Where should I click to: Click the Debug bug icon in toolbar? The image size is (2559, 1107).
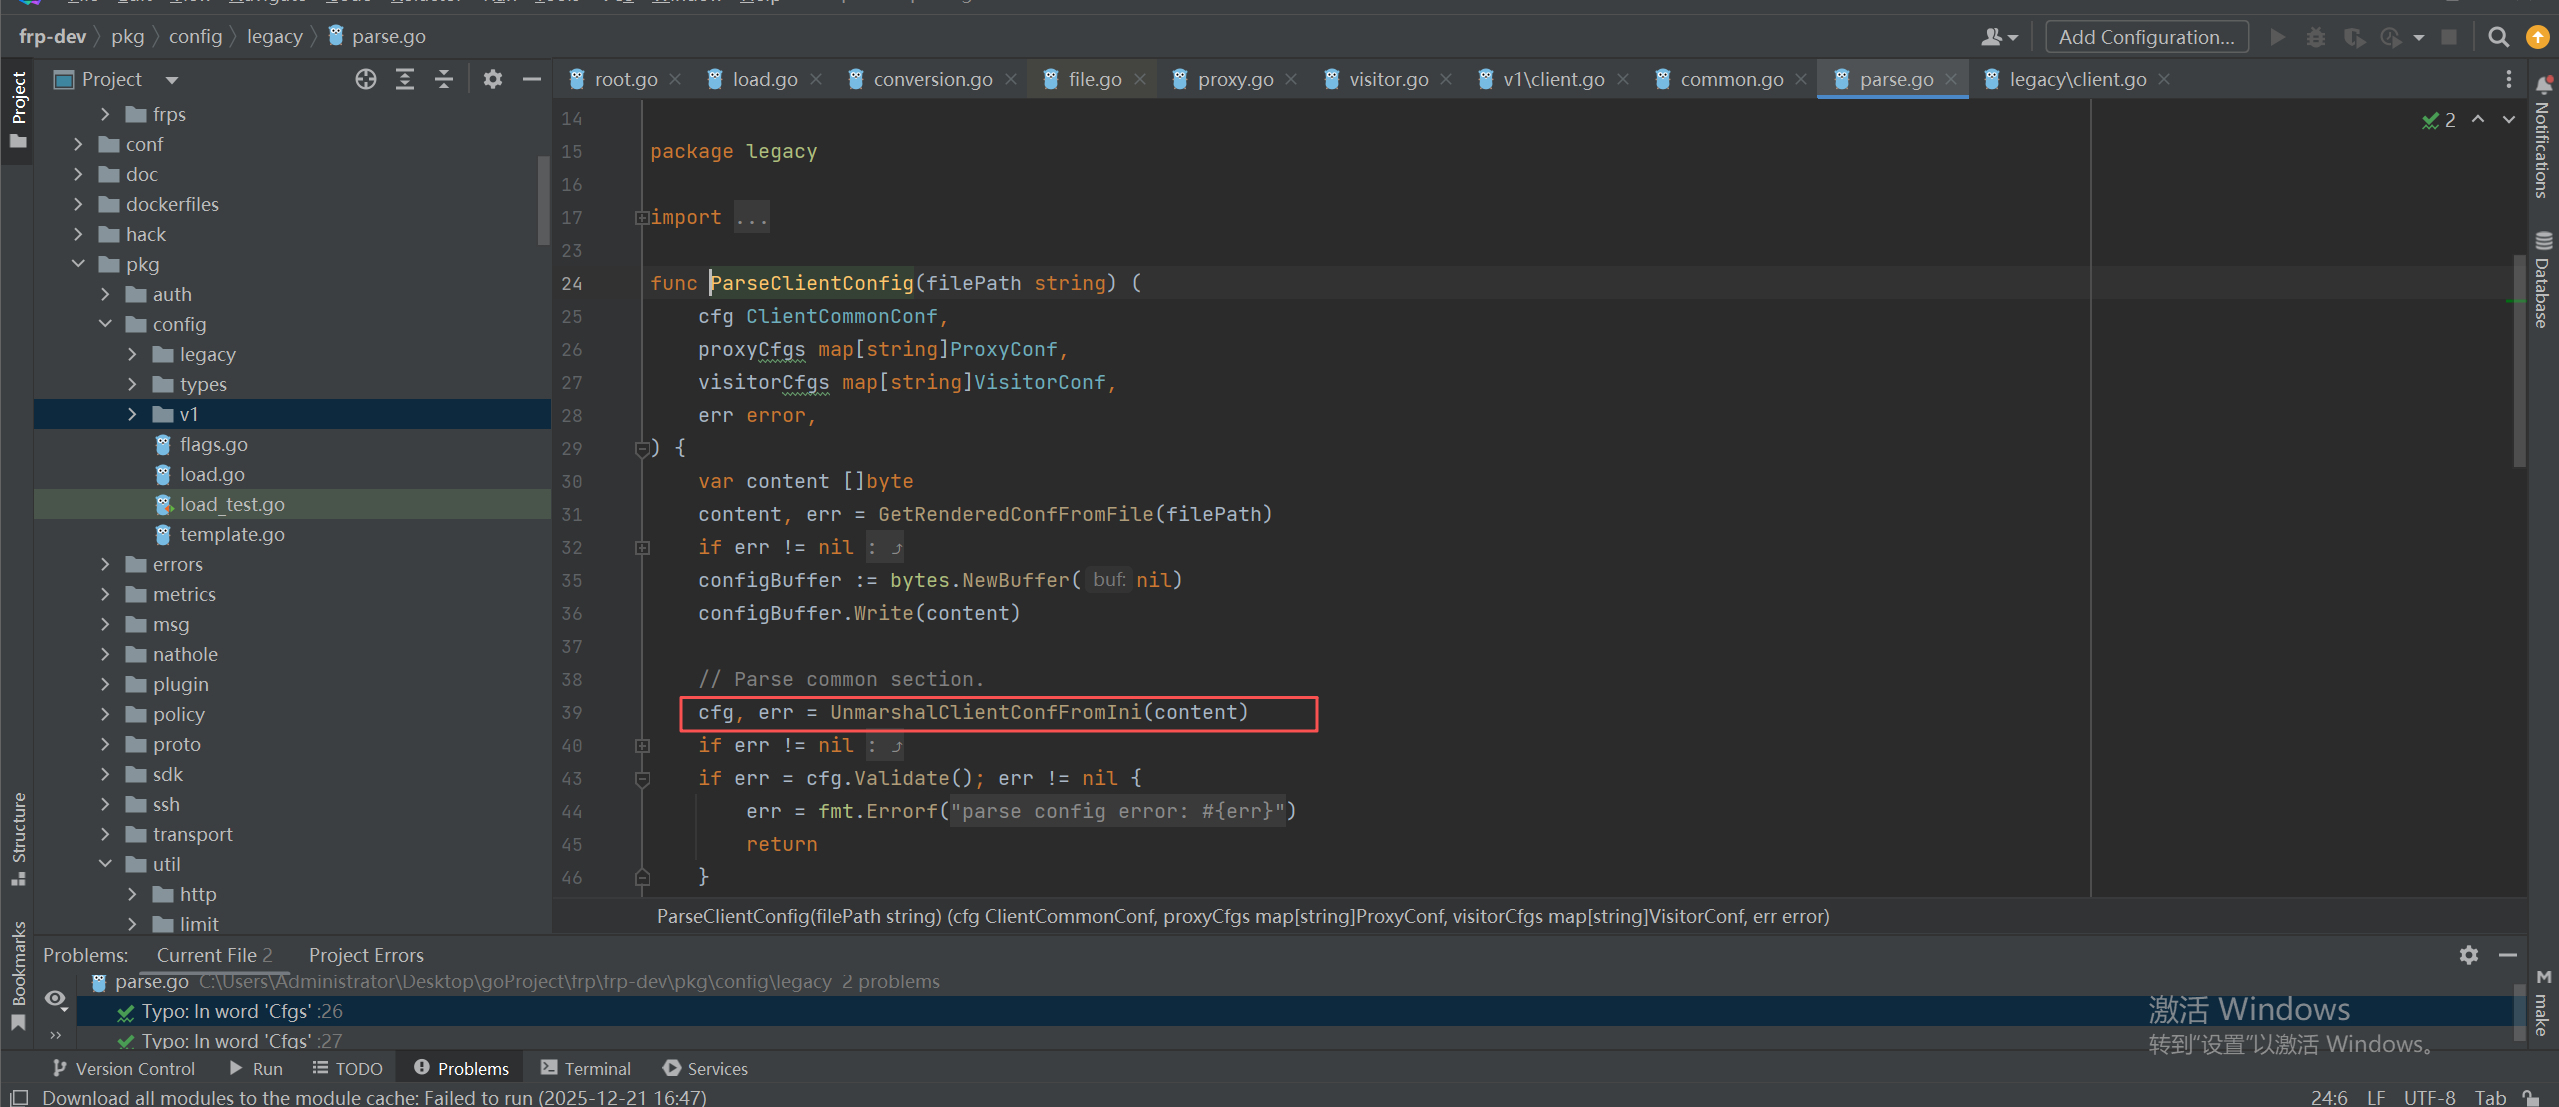tap(2316, 37)
